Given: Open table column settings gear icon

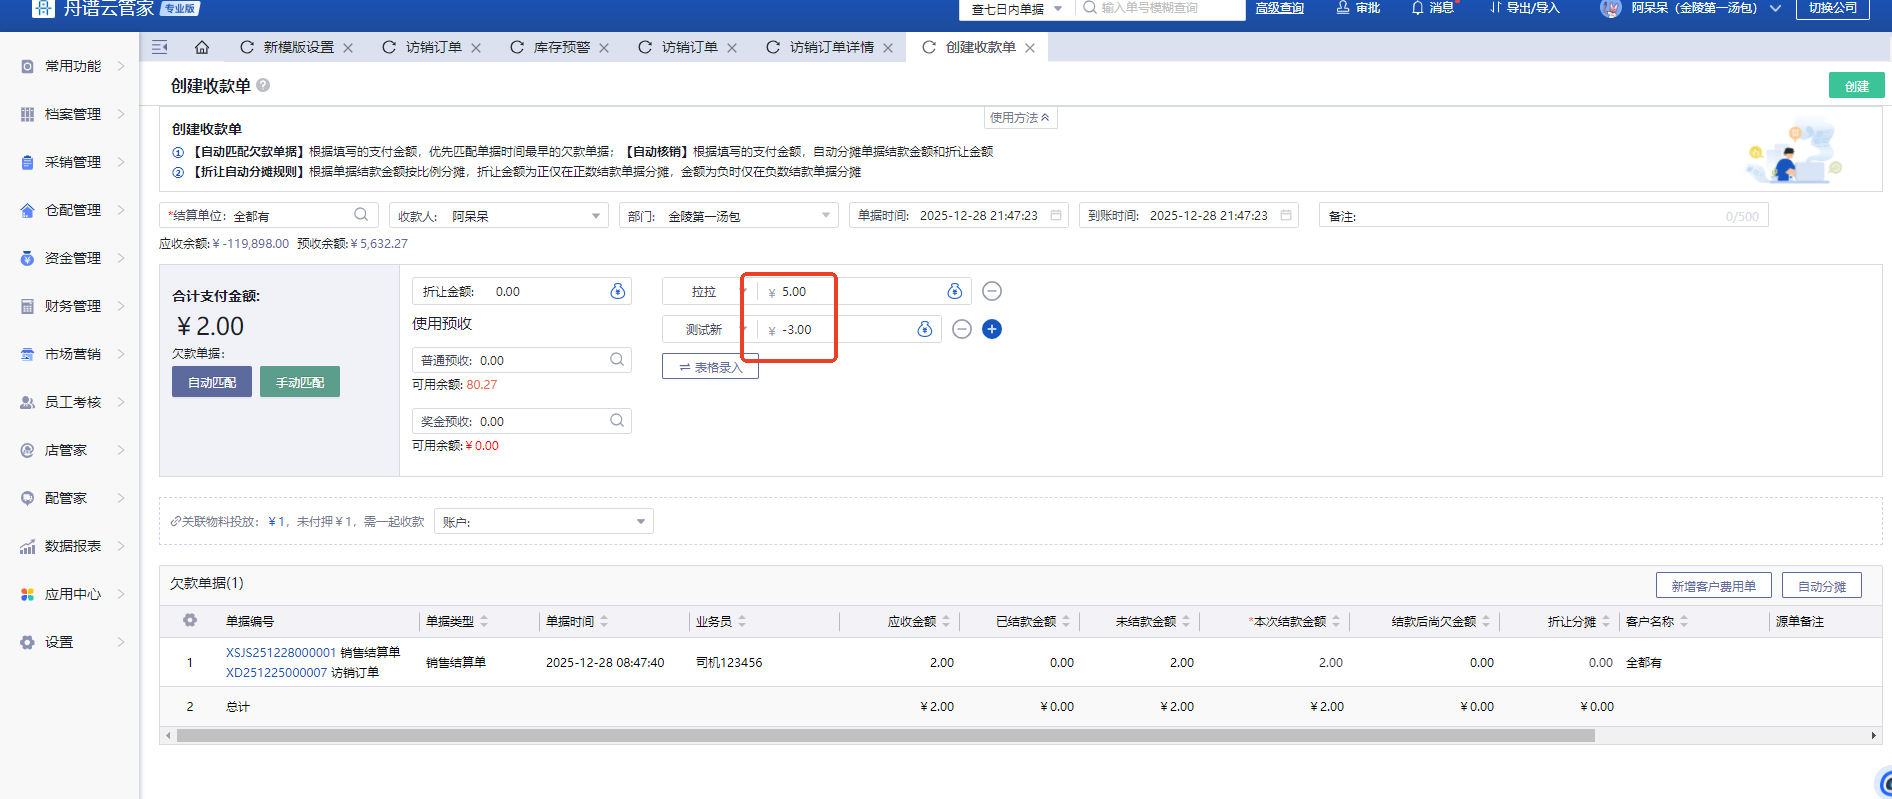Looking at the screenshot, I should [x=190, y=621].
